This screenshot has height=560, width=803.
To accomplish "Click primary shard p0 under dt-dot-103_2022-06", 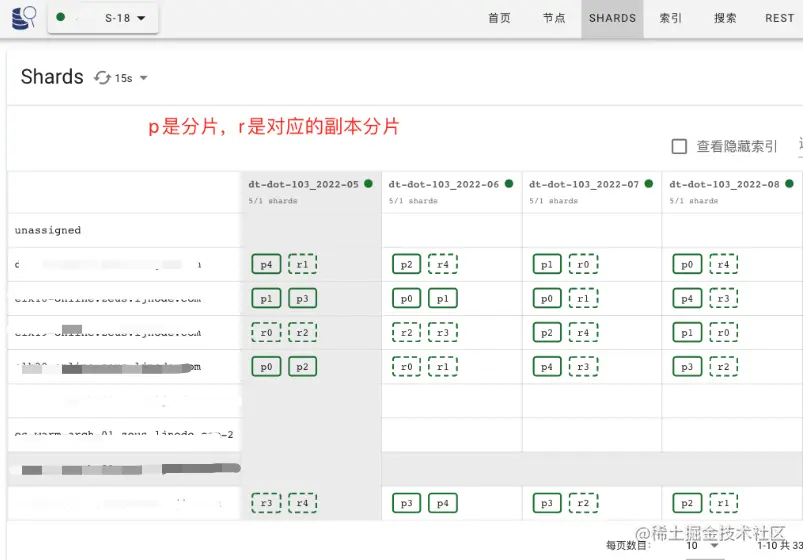I will pyautogui.click(x=407, y=299).
